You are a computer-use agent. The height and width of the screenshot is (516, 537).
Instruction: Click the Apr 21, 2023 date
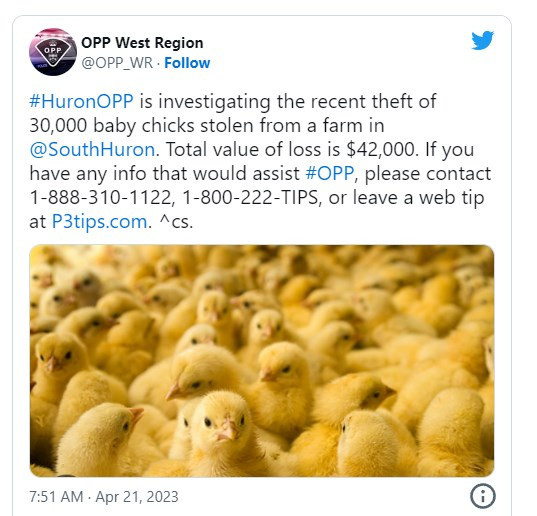pyautogui.click(x=137, y=497)
